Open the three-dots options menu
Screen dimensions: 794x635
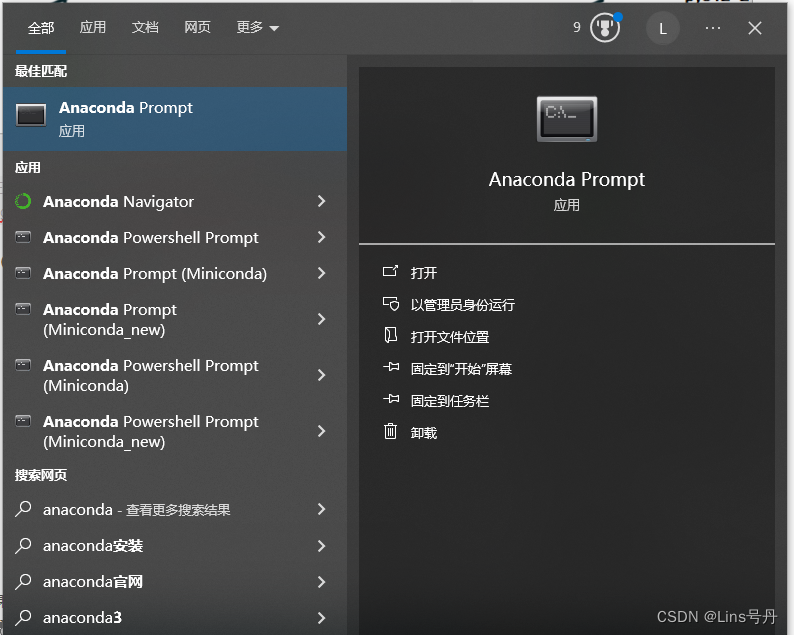click(712, 28)
